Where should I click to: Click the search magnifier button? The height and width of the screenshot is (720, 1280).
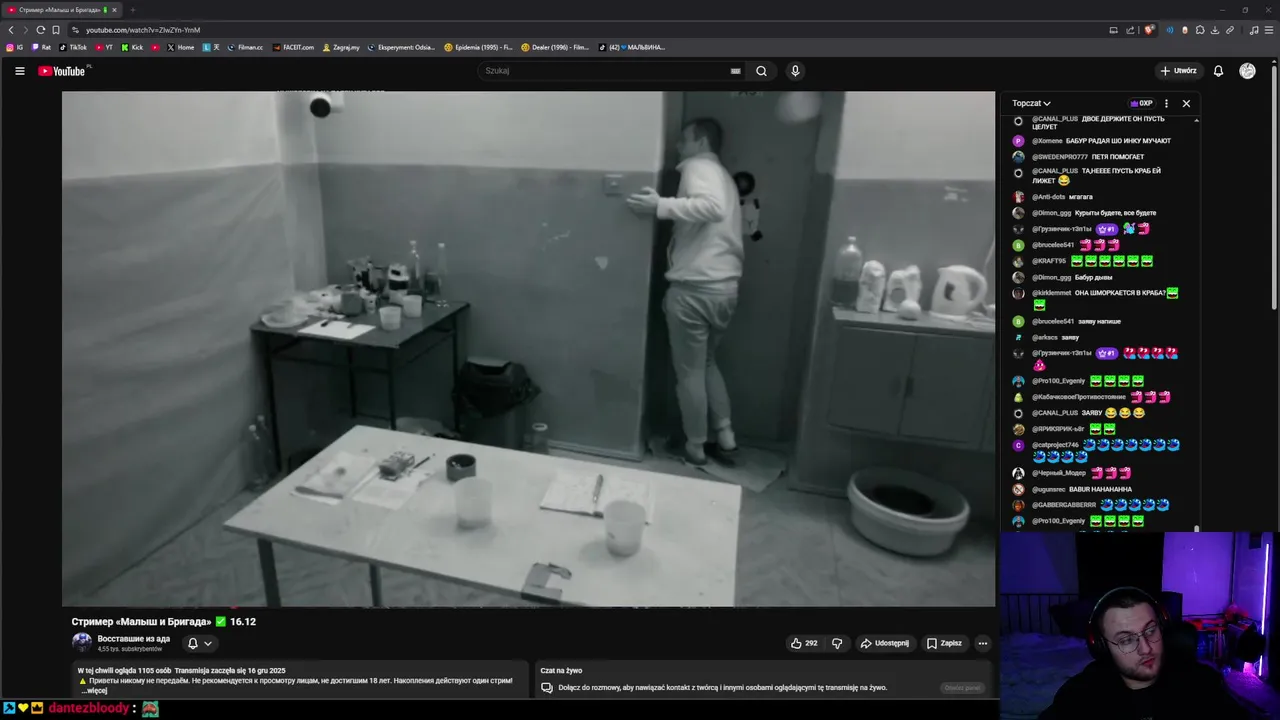pyautogui.click(x=761, y=71)
